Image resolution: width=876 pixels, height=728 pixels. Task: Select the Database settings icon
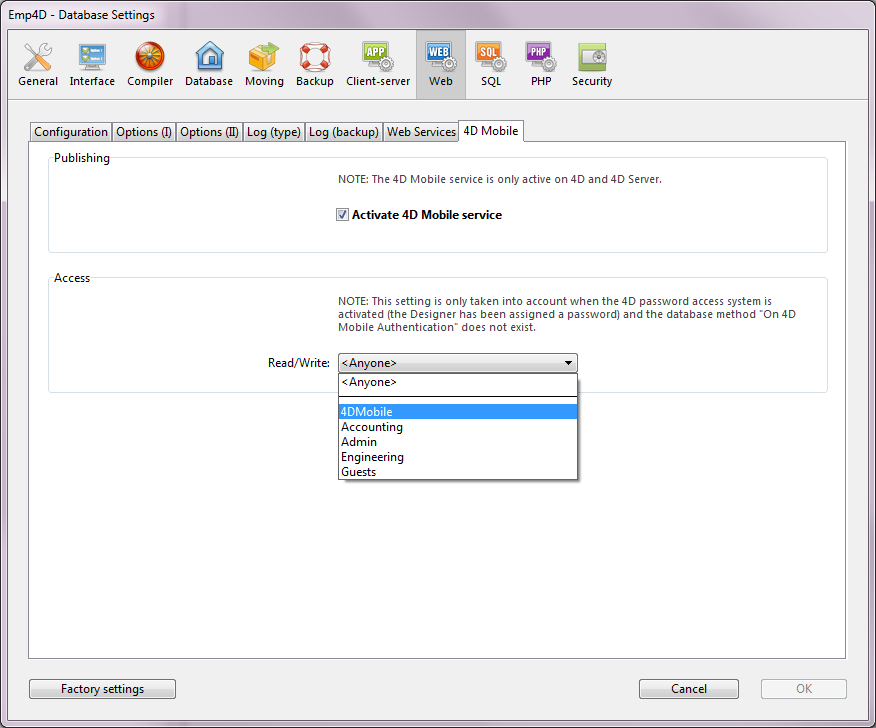click(x=209, y=64)
